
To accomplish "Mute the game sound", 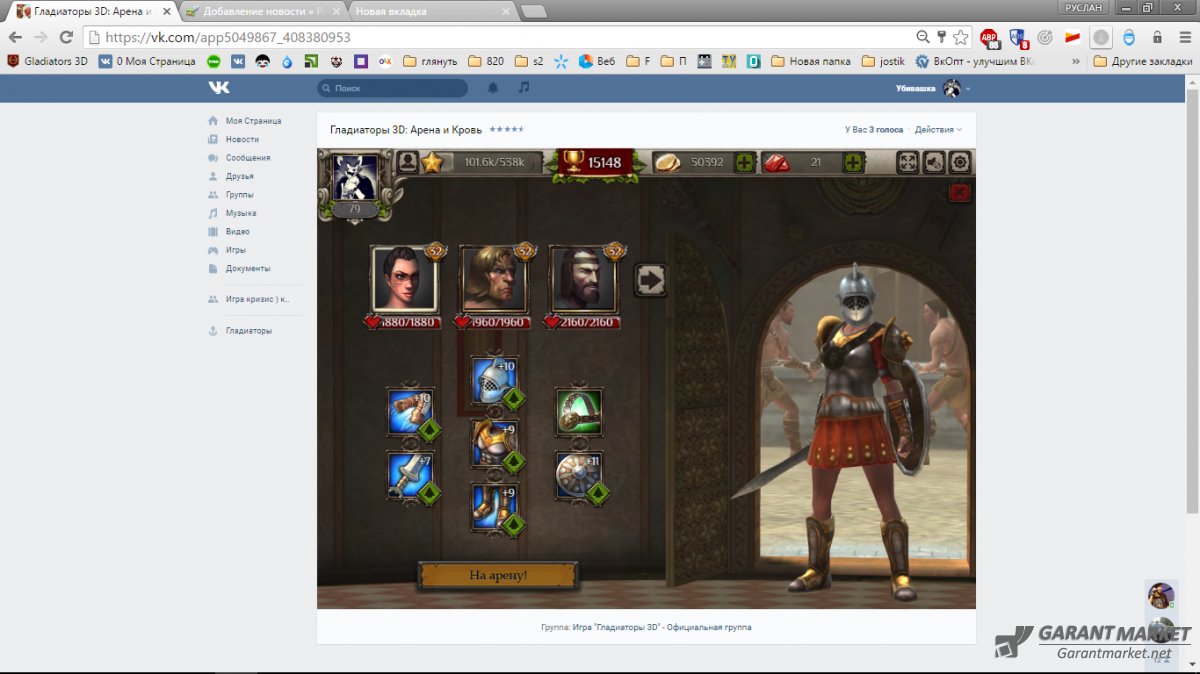I will click(934, 162).
